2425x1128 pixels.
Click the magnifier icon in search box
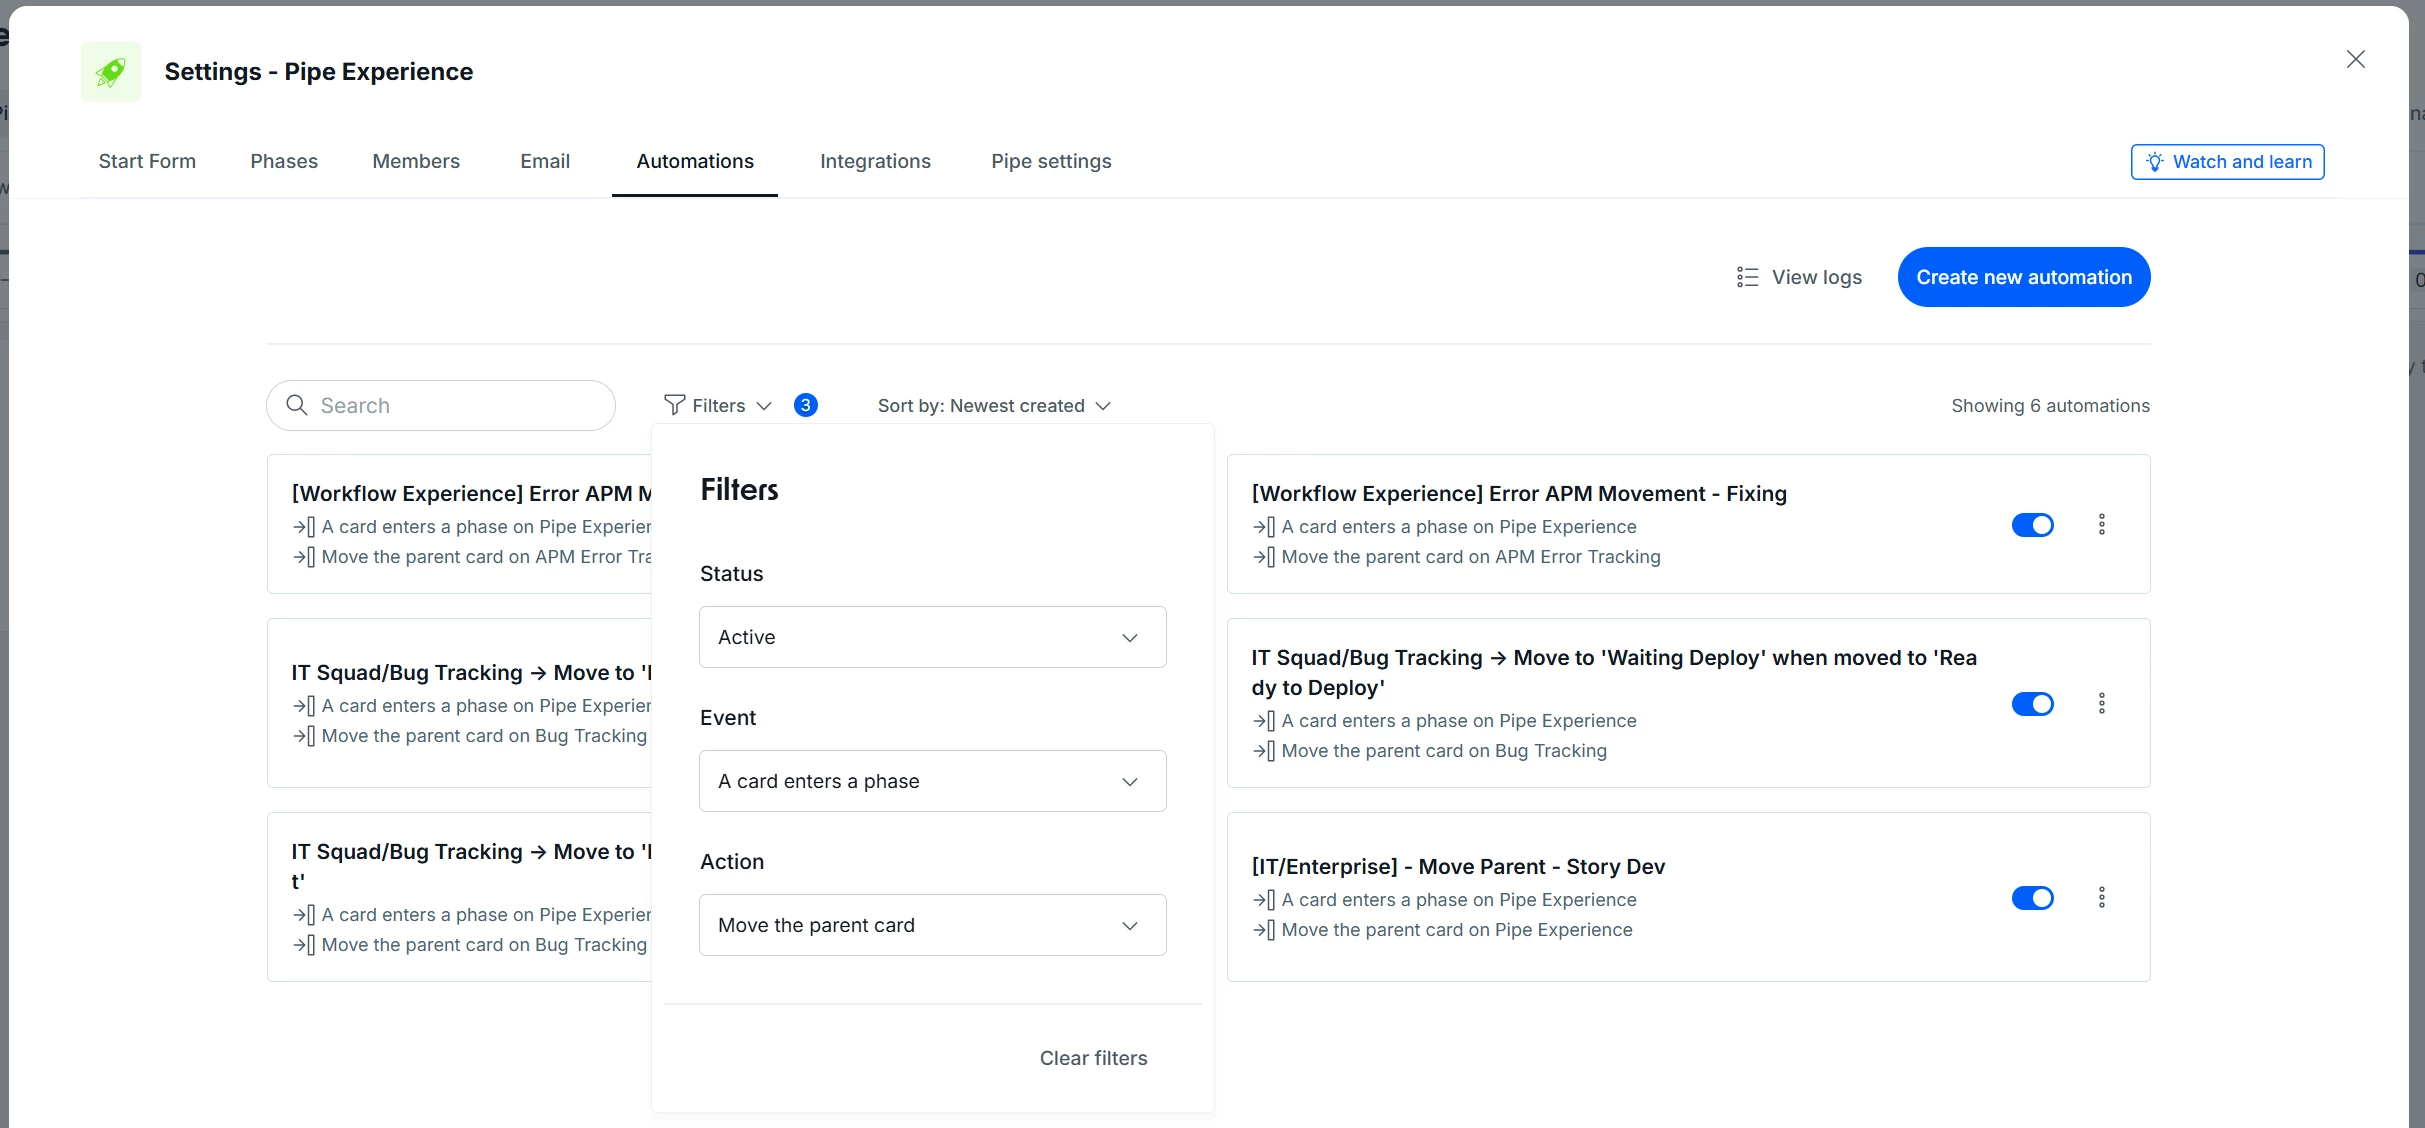(297, 405)
